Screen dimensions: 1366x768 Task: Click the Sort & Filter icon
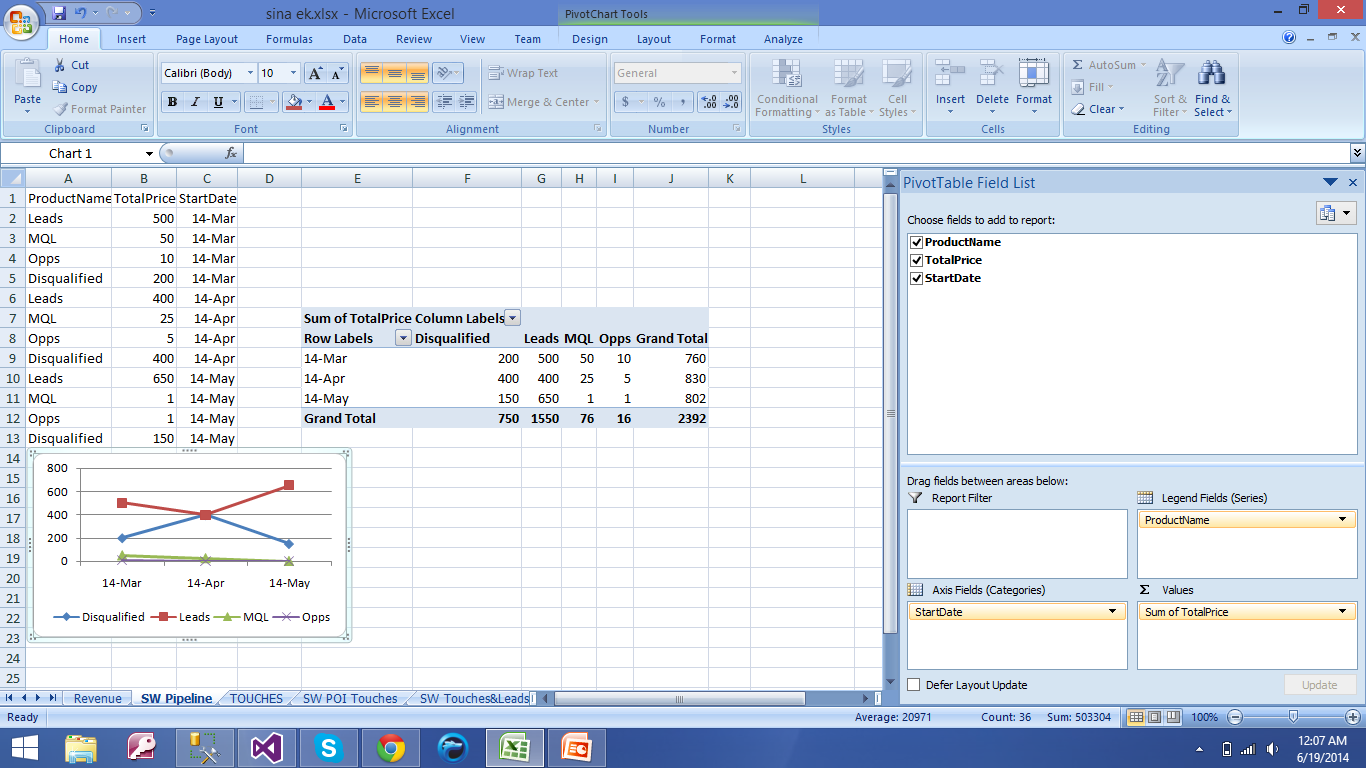tap(1169, 88)
